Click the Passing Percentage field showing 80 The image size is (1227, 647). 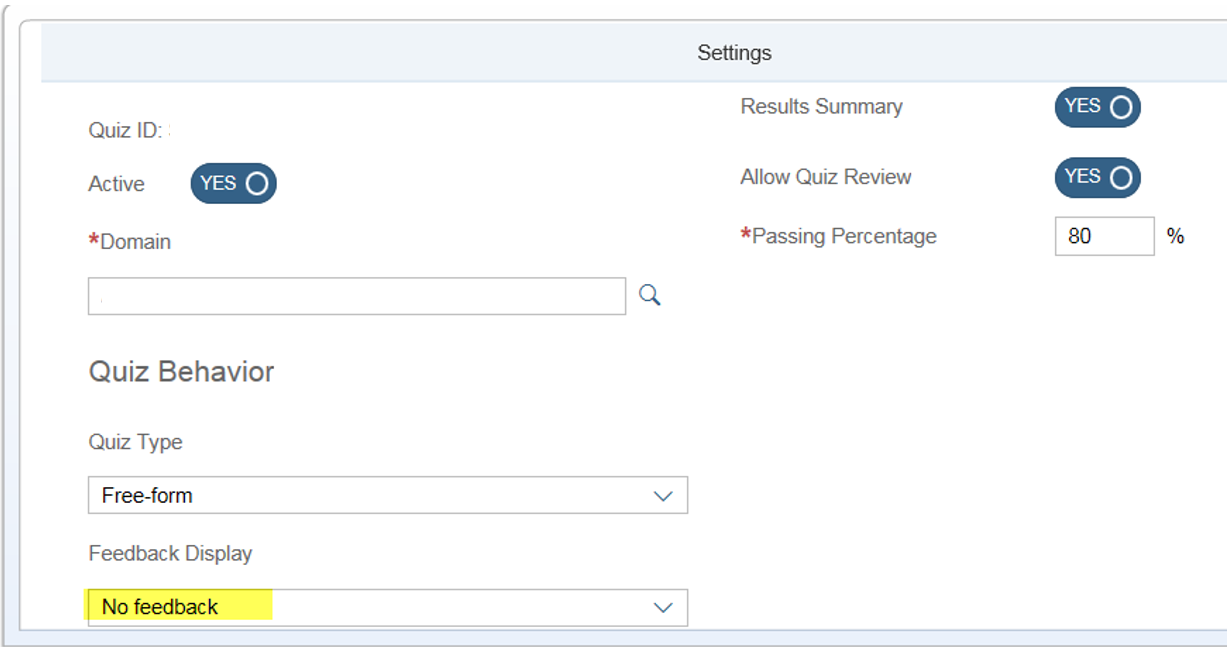click(x=1105, y=236)
